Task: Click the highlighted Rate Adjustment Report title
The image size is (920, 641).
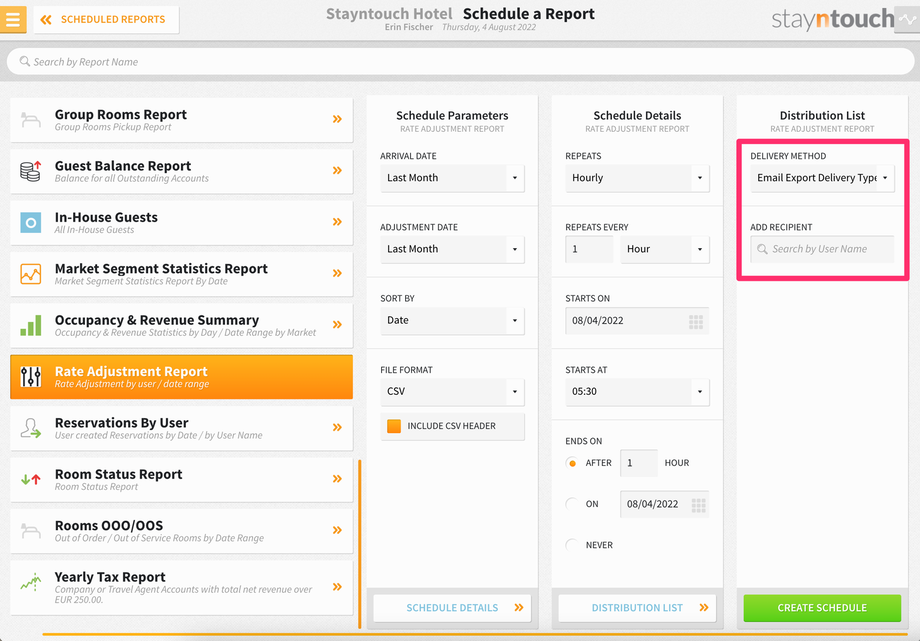Action: 131,372
